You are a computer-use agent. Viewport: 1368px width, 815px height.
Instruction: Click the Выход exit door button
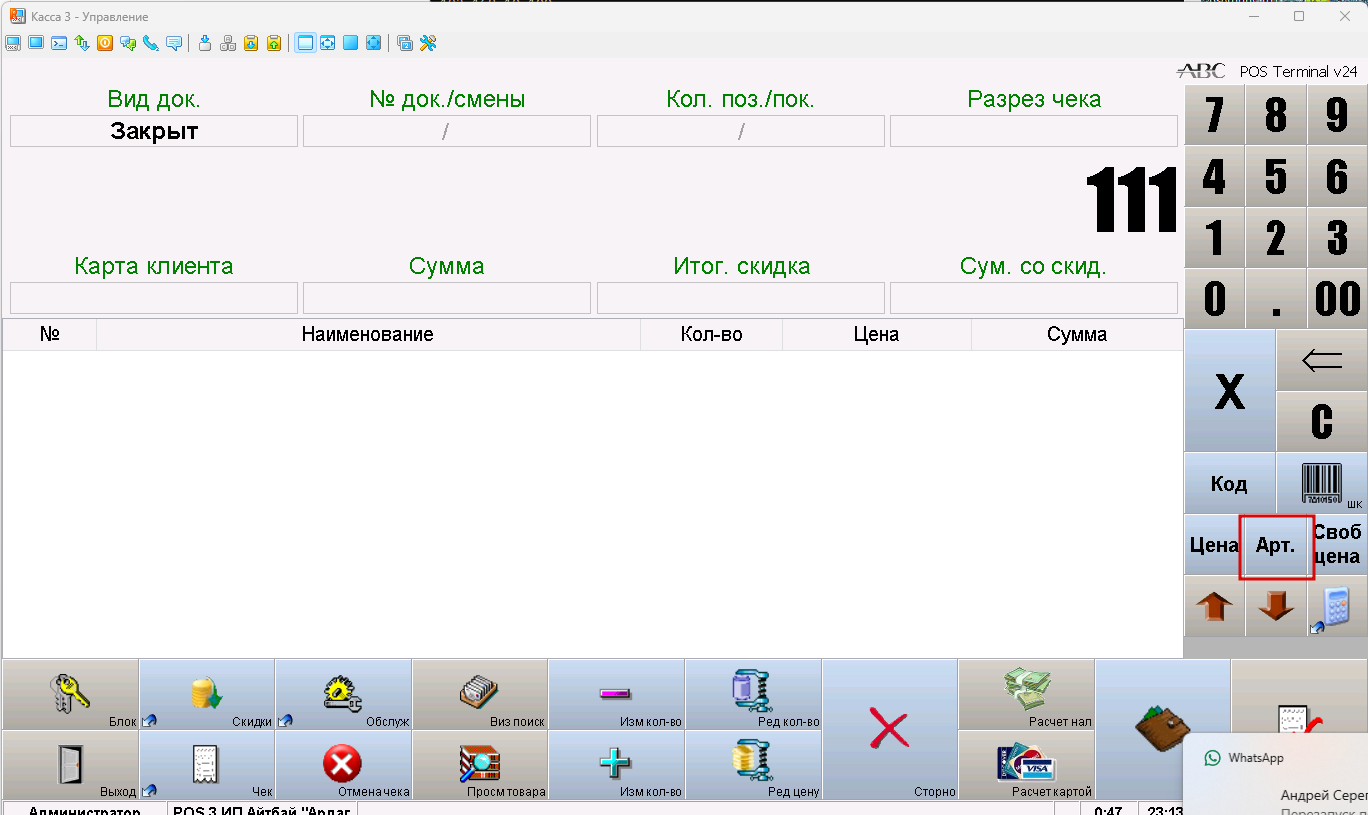coord(70,765)
